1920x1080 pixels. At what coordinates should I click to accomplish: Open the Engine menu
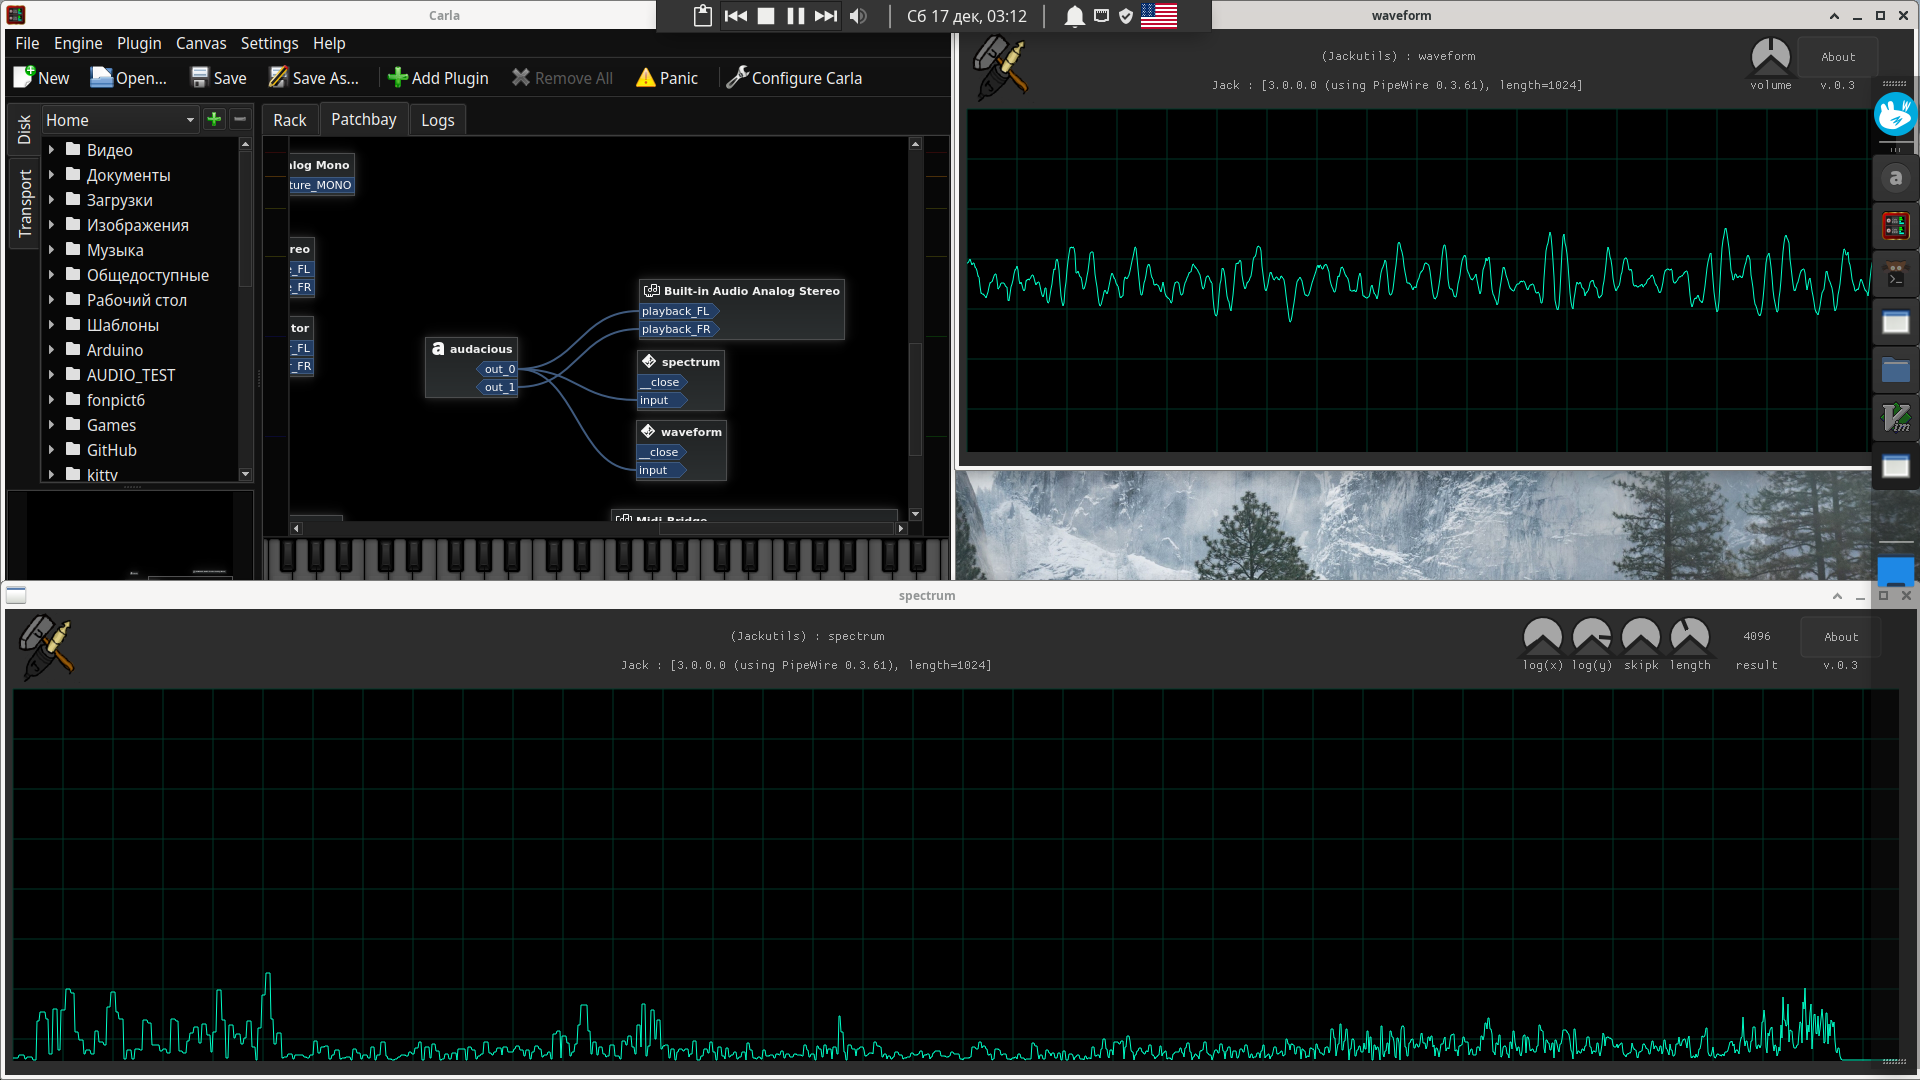click(78, 43)
